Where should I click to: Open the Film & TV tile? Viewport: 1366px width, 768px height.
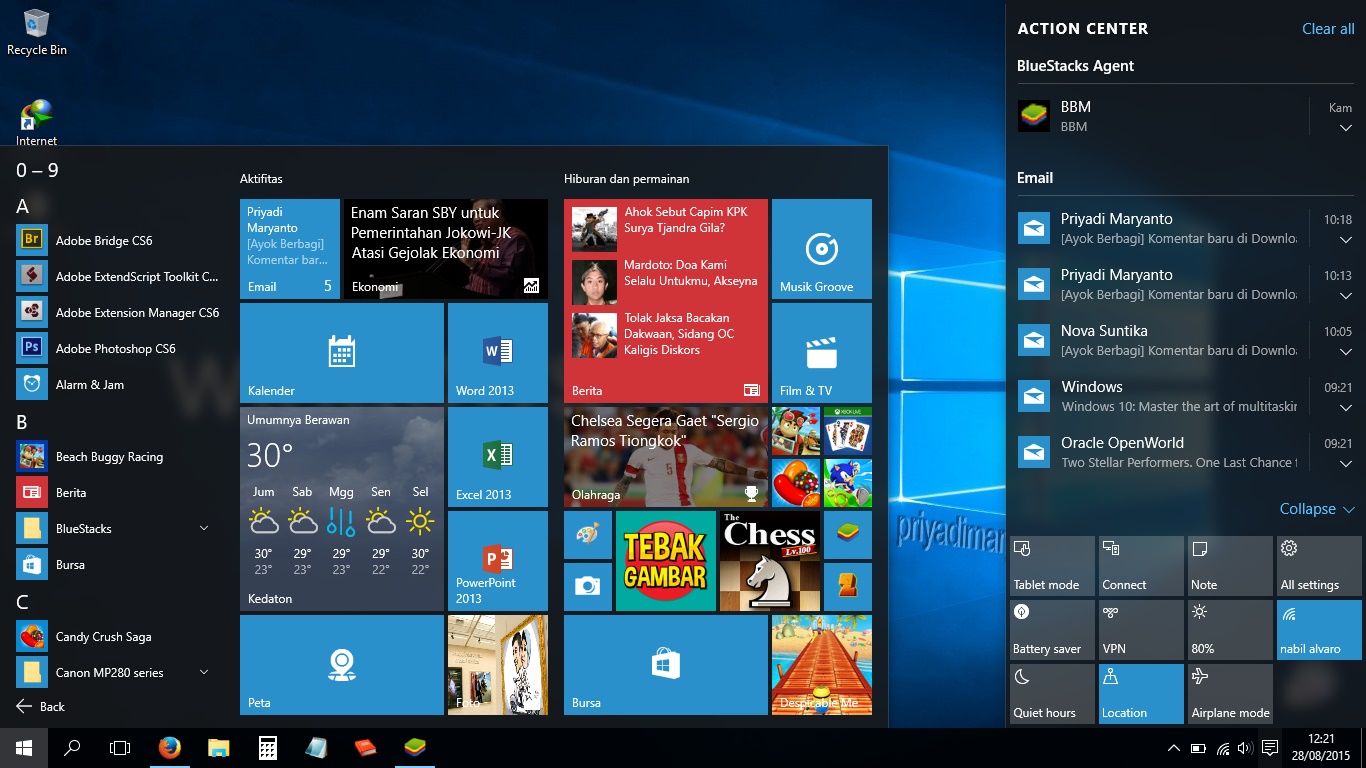822,353
